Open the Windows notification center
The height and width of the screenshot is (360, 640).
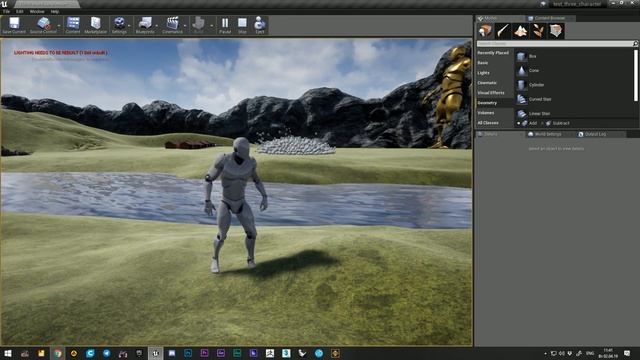(x=627, y=353)
